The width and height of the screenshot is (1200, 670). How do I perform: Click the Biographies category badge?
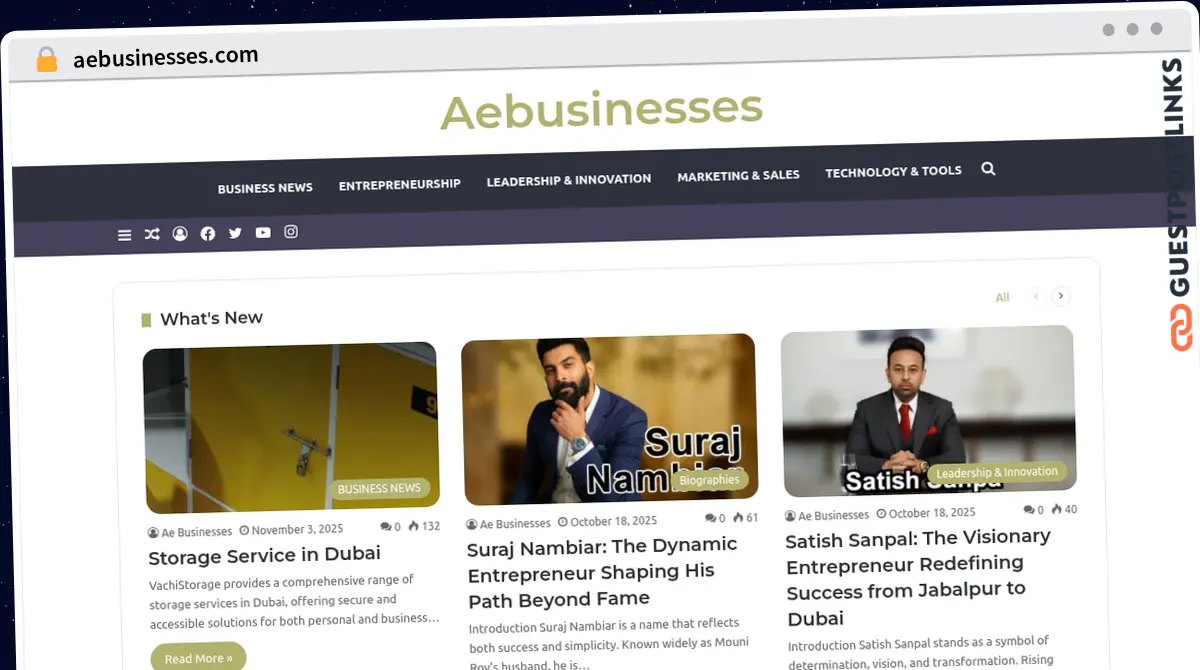(x=709, y=480)
